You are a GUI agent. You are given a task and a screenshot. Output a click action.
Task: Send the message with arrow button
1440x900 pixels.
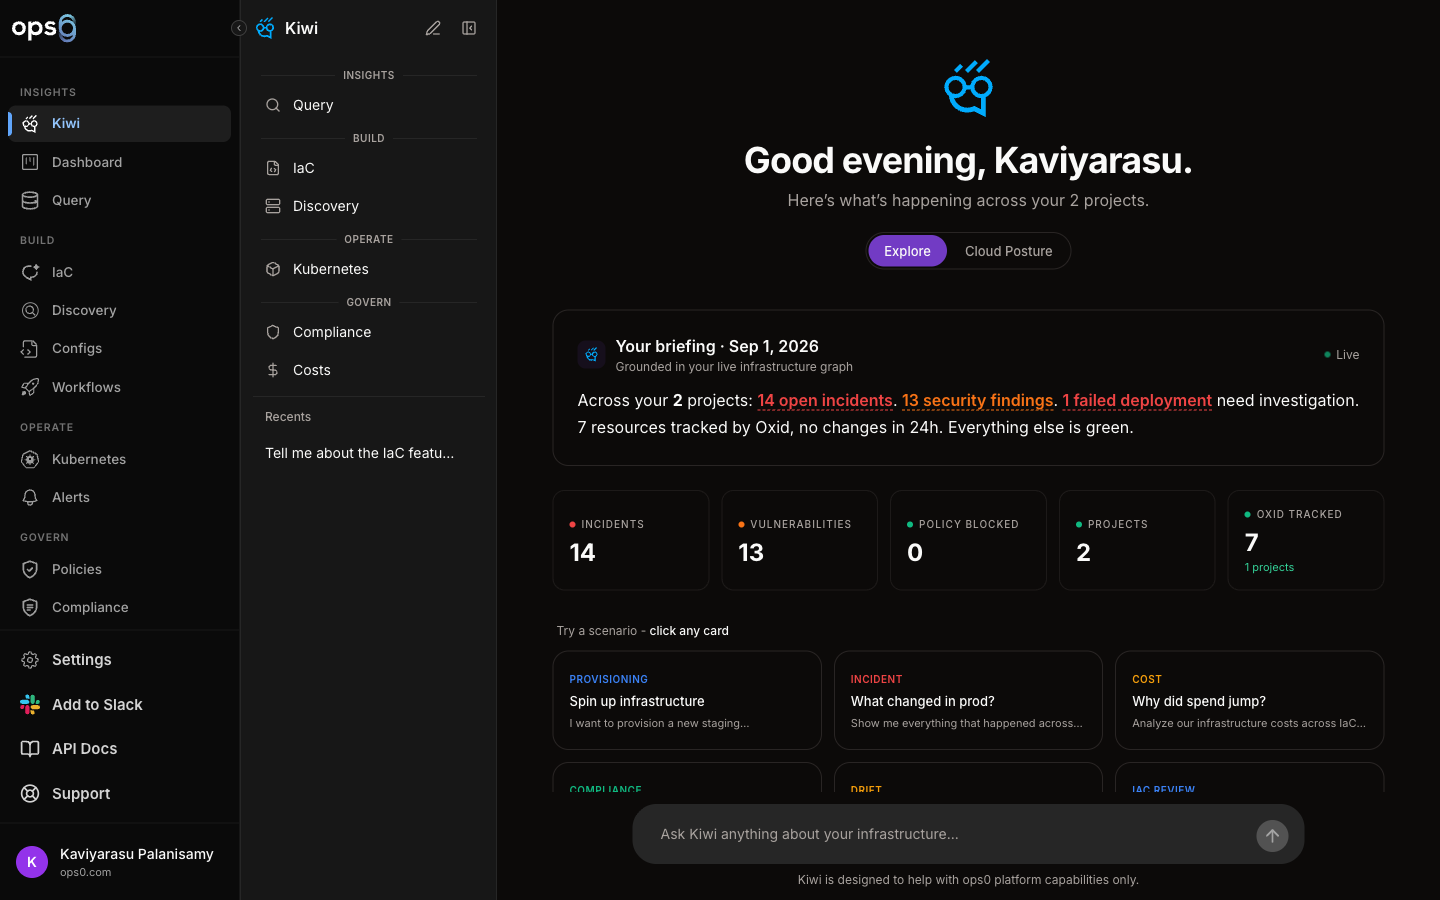point(1272,836)
